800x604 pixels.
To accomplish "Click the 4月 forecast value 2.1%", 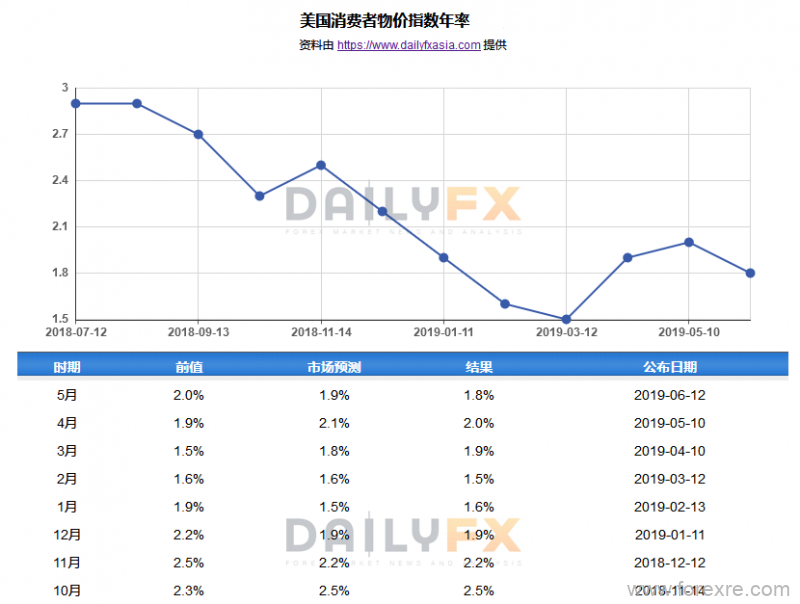I will pyautogui.click(x=334, y=423).
